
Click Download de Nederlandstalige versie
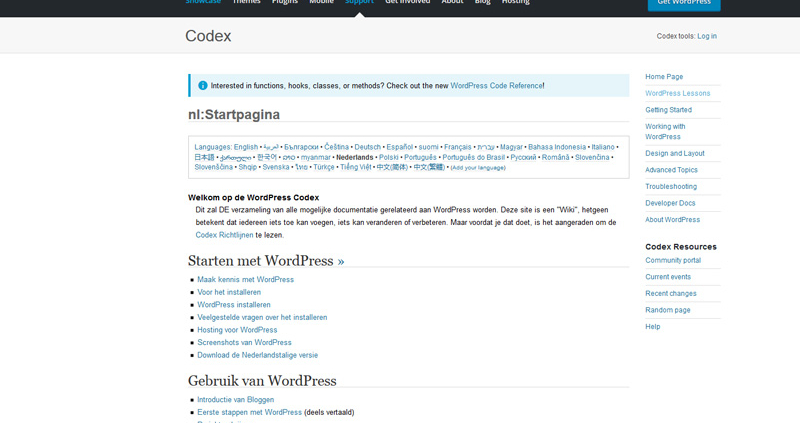[x=258, y=355]
